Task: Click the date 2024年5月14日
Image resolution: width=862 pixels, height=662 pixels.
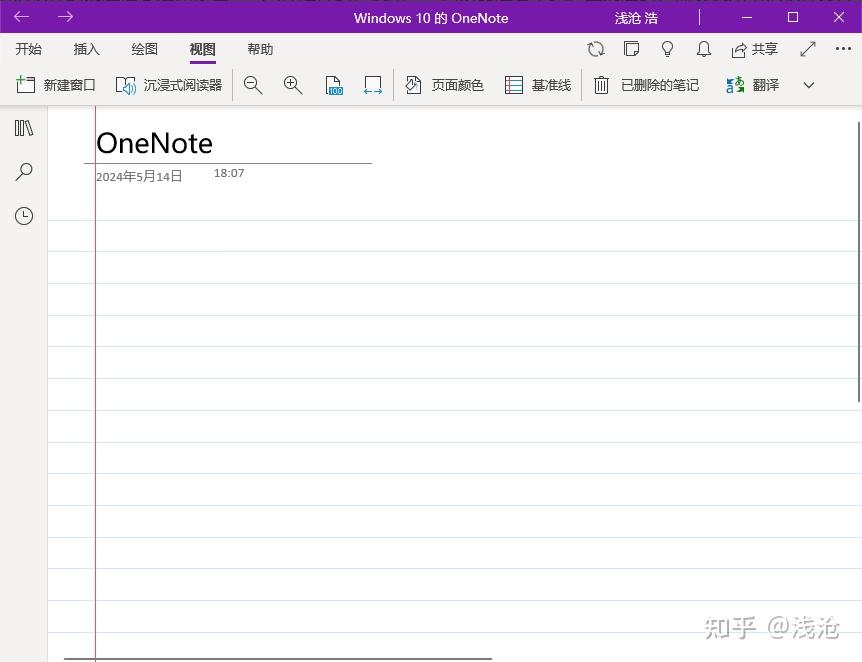Action: click(139, 176)
